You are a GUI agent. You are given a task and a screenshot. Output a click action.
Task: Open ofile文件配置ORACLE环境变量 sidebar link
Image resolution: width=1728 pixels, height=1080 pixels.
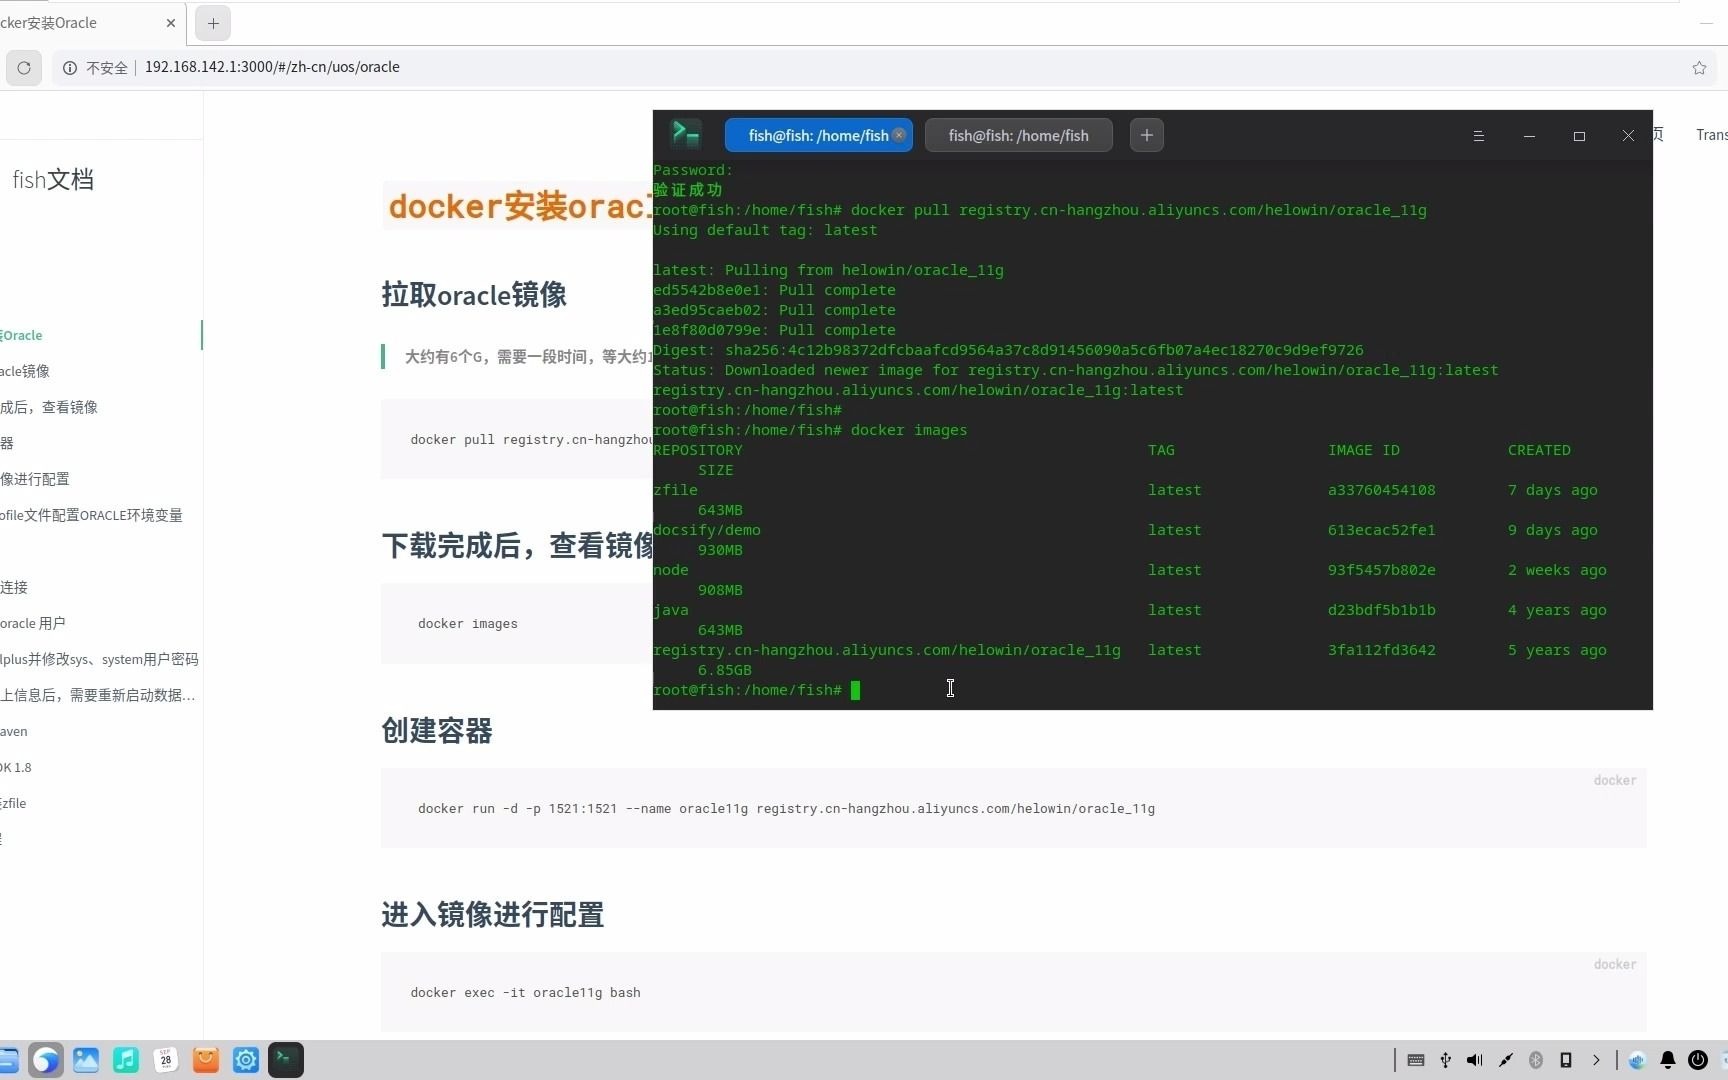pyautogui.click(x=91, y=515)
